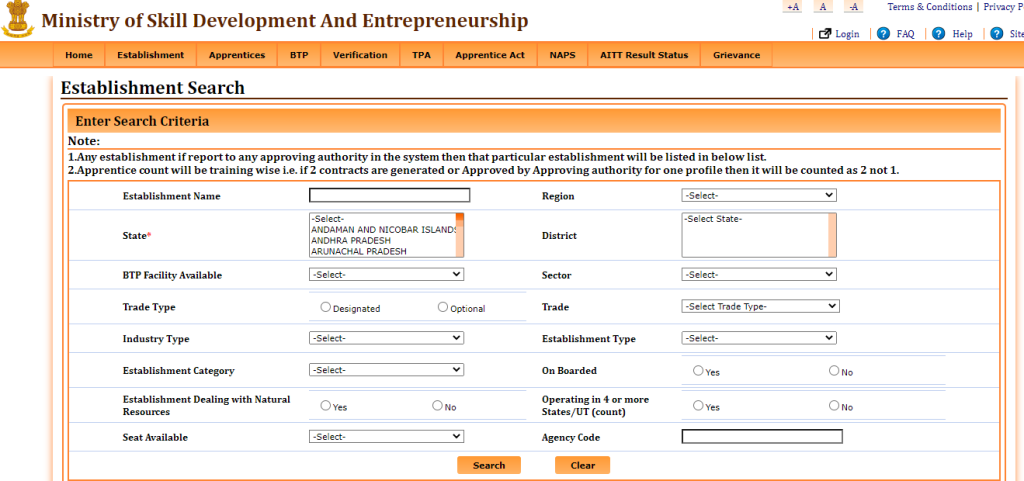
Task: Click the Login external-link icon
Action: (x=825, y=33)
